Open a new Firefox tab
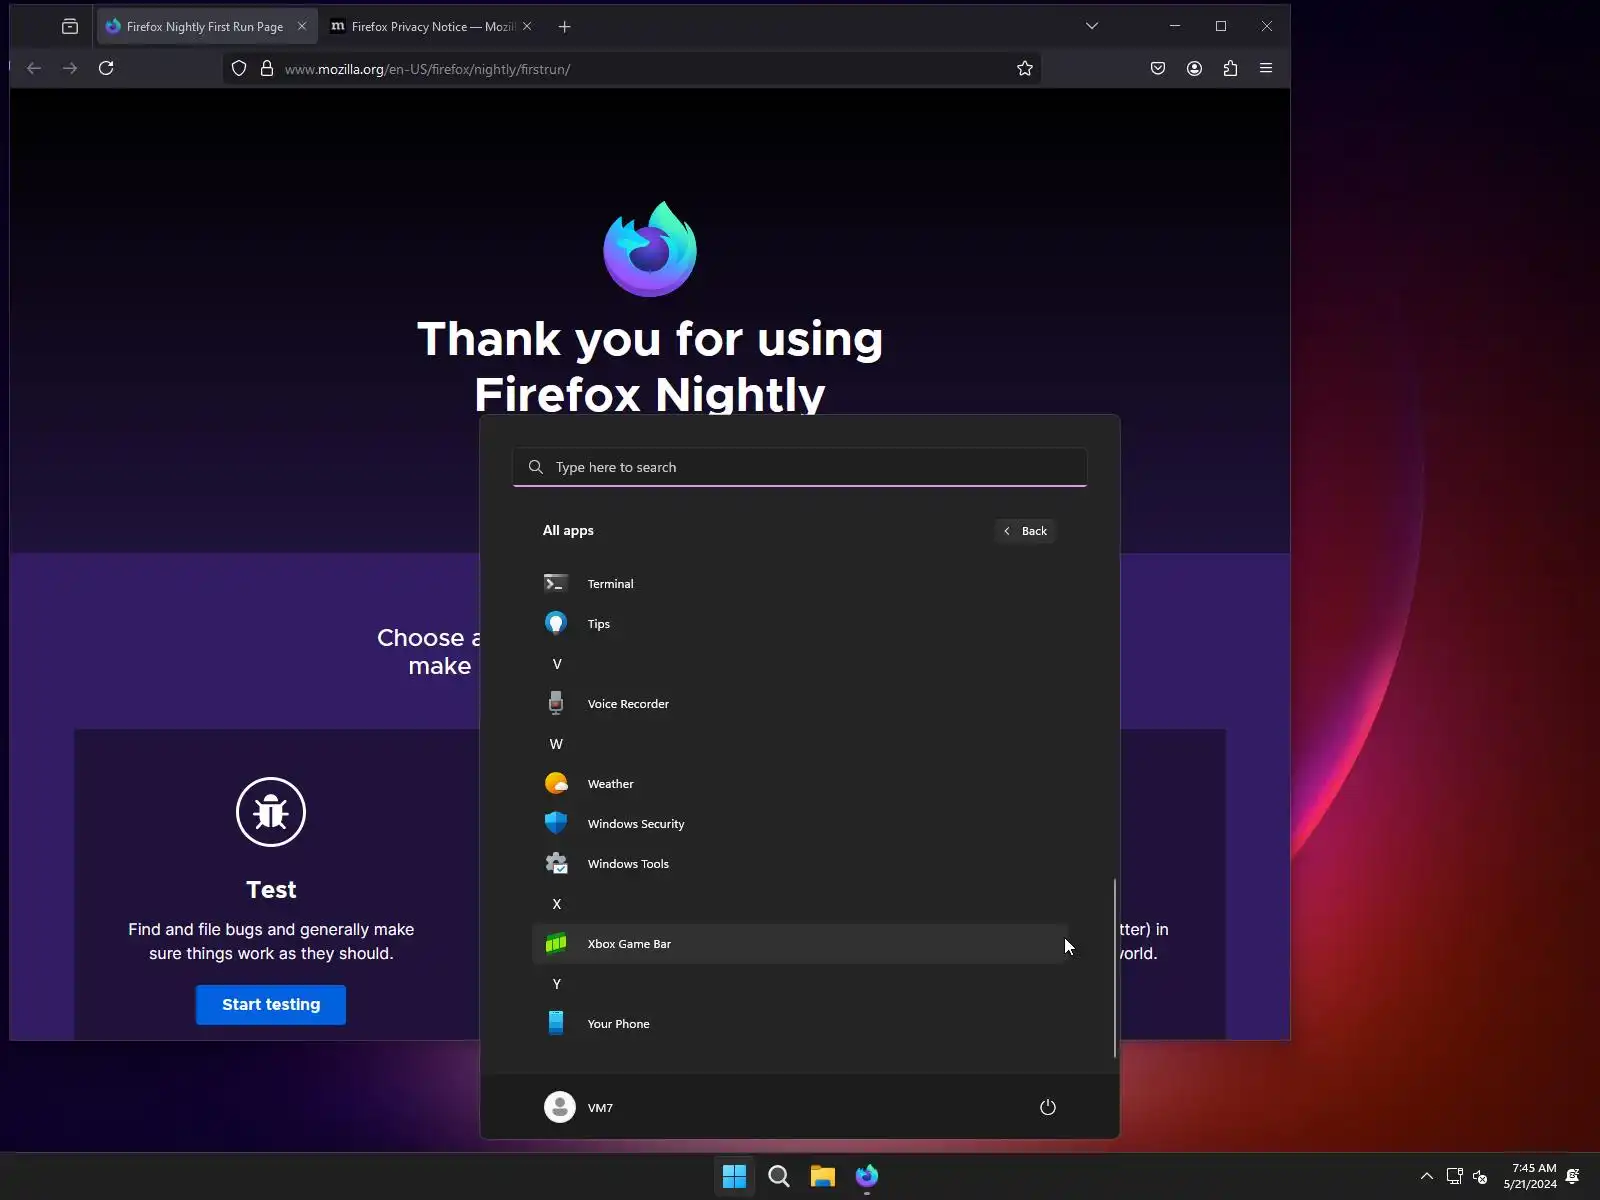Image resolution: width=1600 pixels, height=1200 pixels. point(565,26)
